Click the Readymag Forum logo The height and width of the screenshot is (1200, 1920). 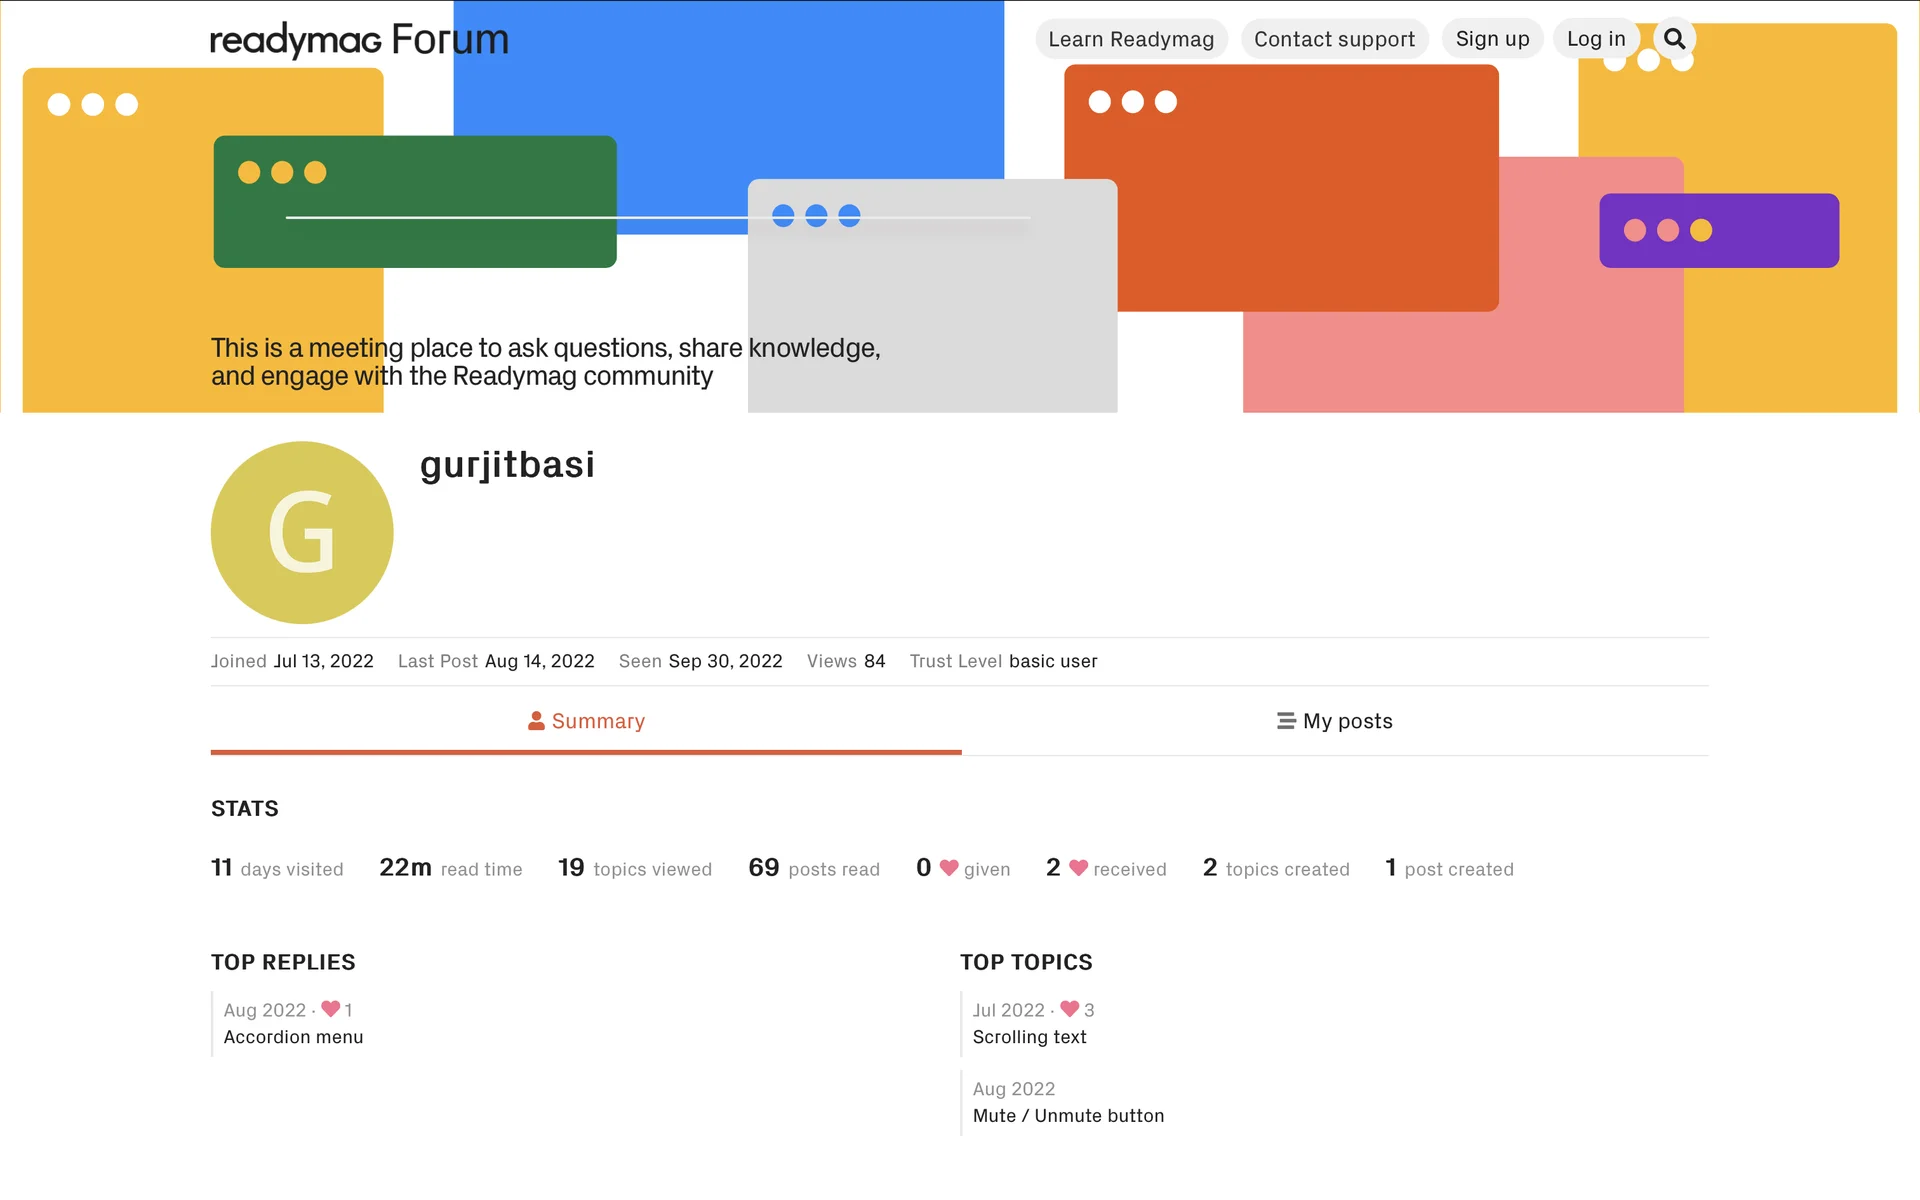359,40
